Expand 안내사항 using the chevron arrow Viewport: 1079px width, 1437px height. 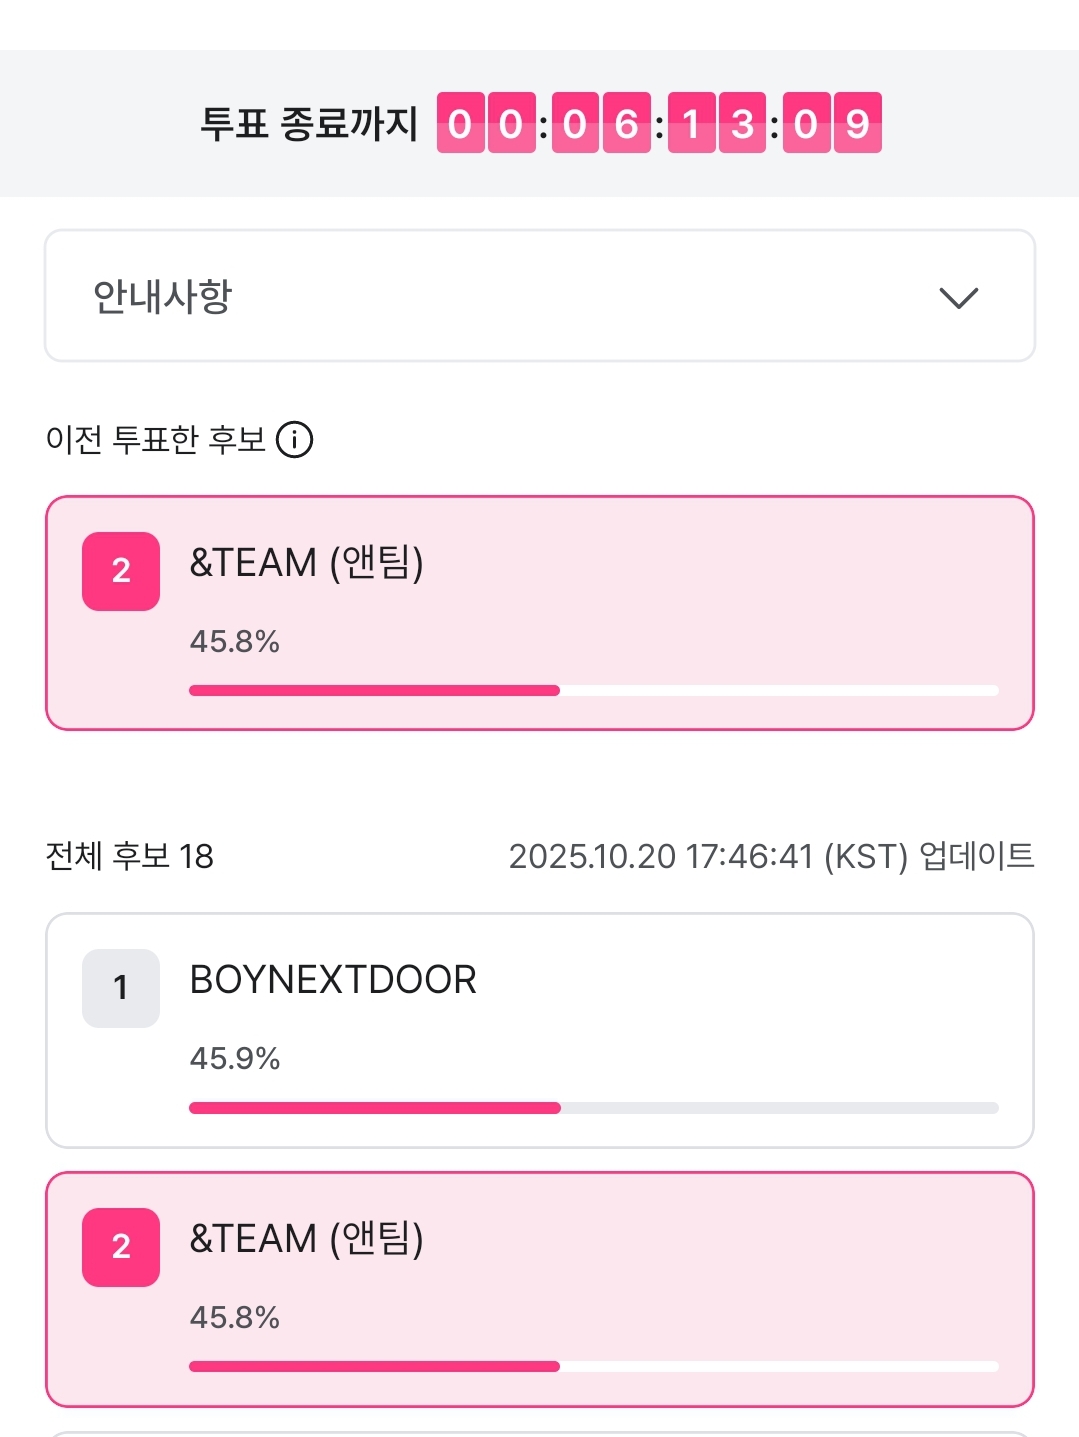pos(958,297)
